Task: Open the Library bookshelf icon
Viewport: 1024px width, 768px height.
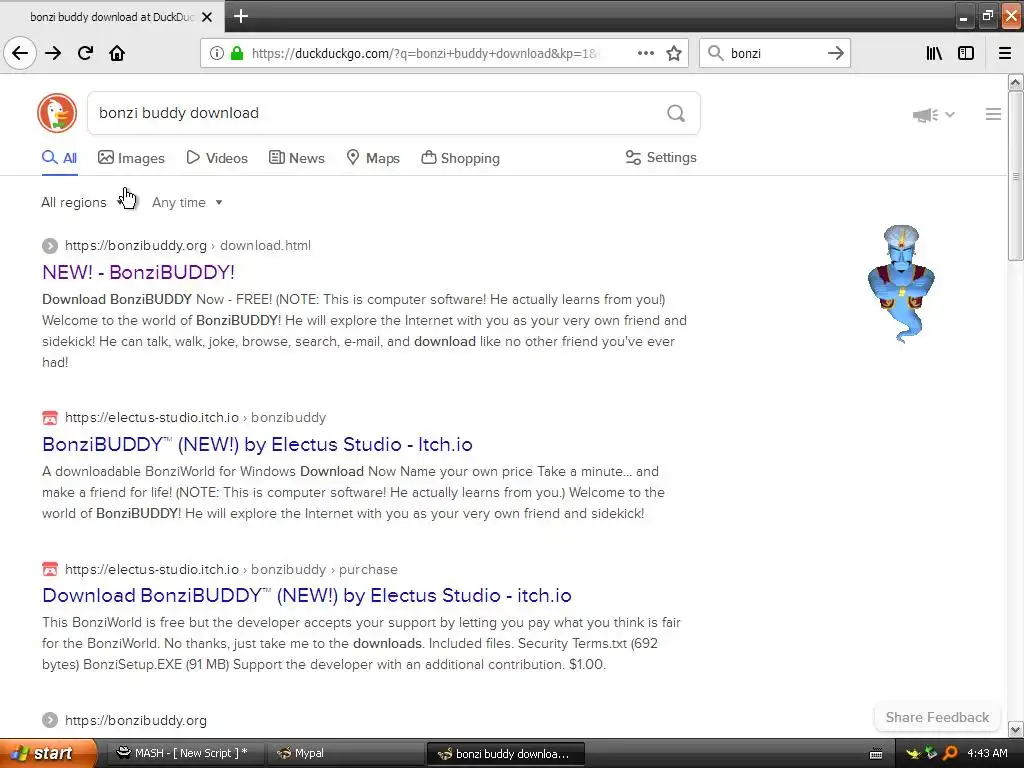Action: coord(934,53)
